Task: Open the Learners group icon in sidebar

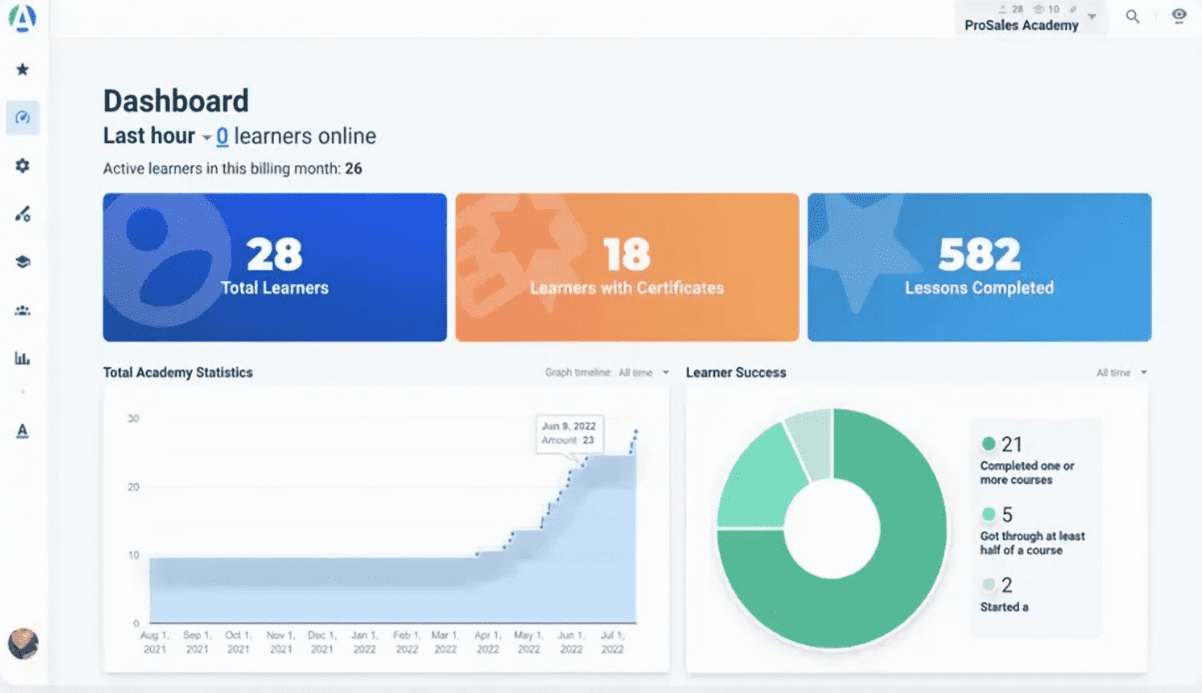Action: tap(22, 310)
